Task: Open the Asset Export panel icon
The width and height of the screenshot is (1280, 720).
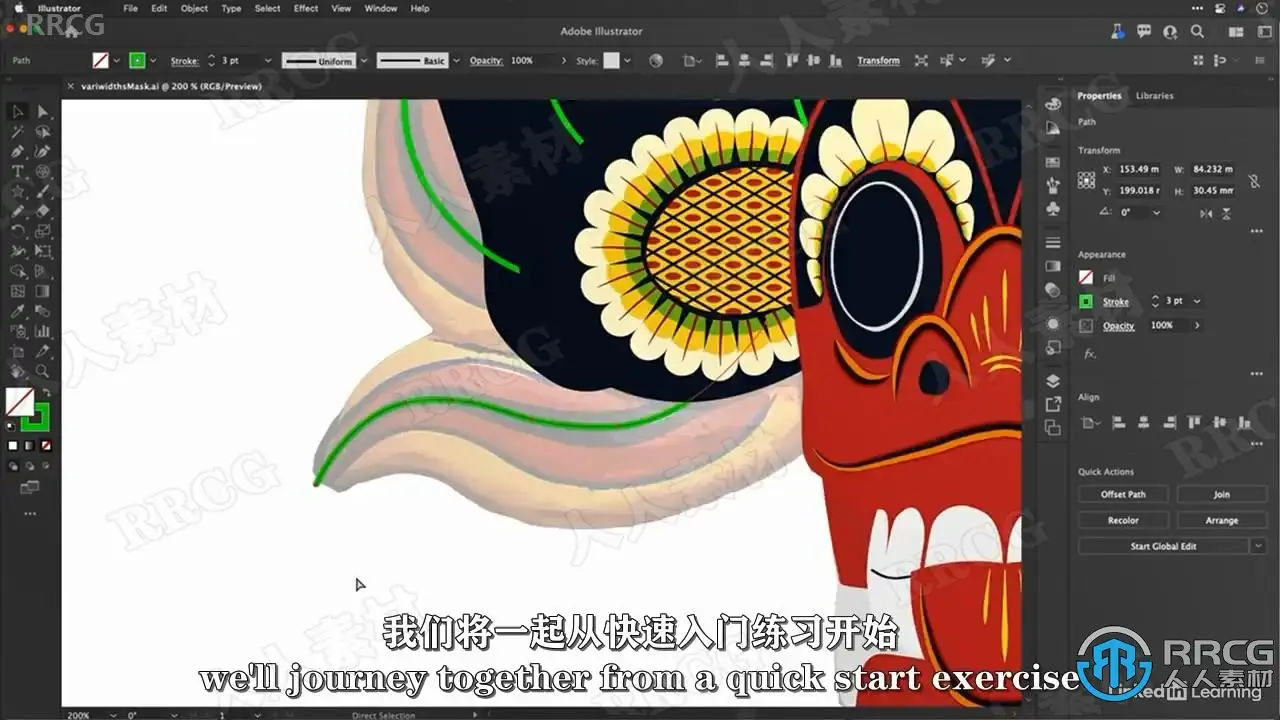Action: click(1052, 404)
